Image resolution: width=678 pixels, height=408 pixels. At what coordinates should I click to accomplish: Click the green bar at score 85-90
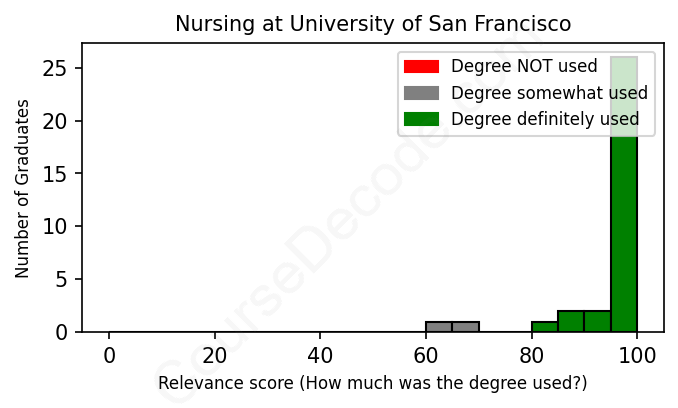(571, 321)
